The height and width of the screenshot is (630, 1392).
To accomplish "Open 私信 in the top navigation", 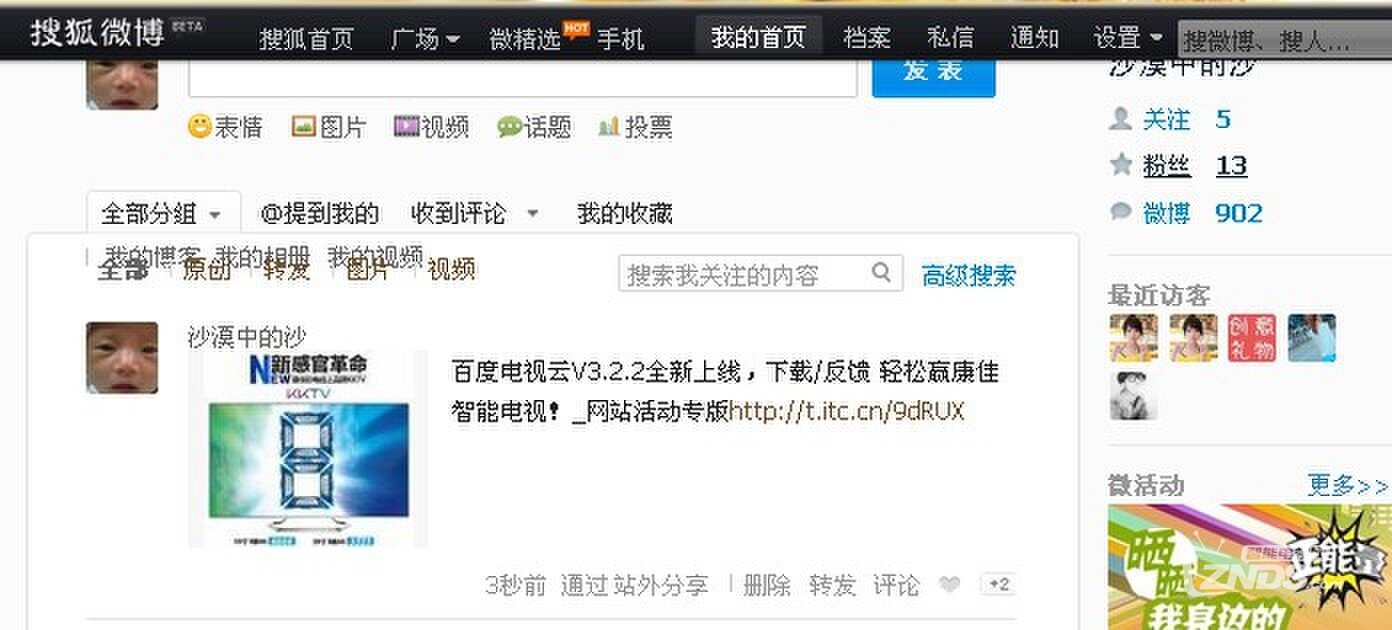I will click(950, 38).
